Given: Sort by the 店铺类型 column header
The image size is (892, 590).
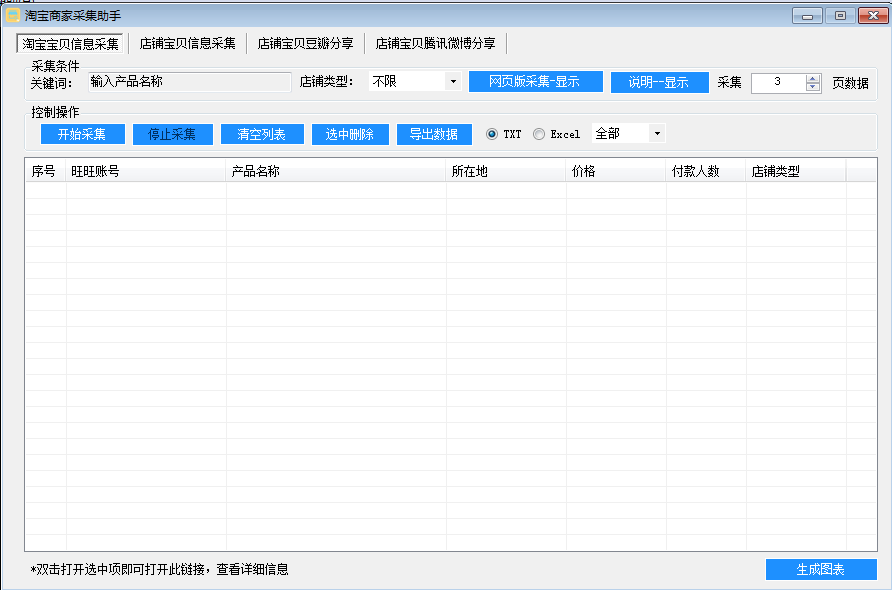Looking at the screenshot, I should tap(796, 171).
